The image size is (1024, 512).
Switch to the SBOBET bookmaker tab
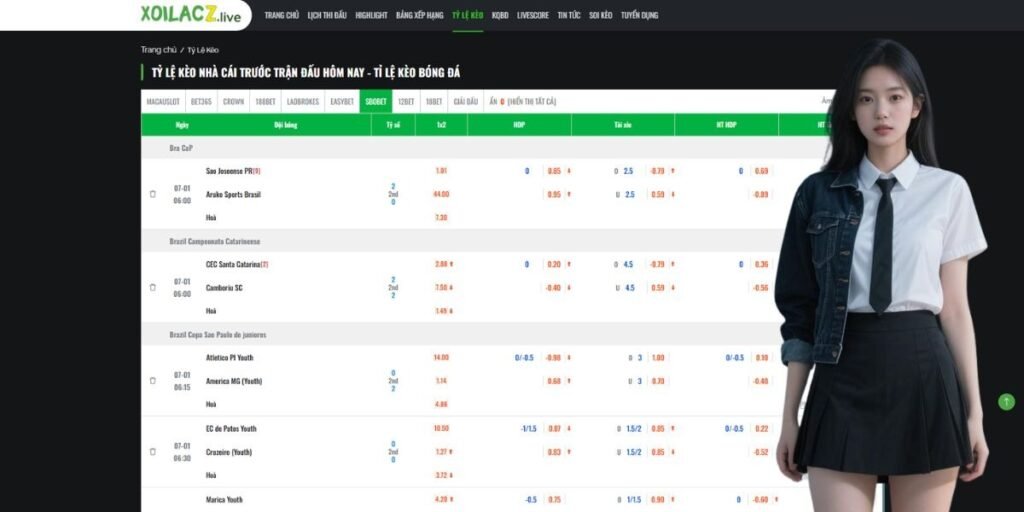pos(376,101)
